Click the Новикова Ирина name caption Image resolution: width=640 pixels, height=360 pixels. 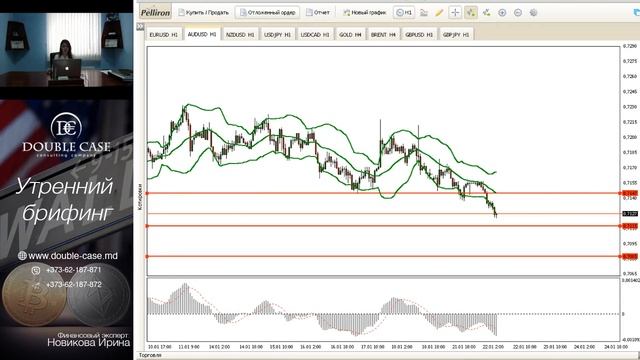(x=89, y=342)
